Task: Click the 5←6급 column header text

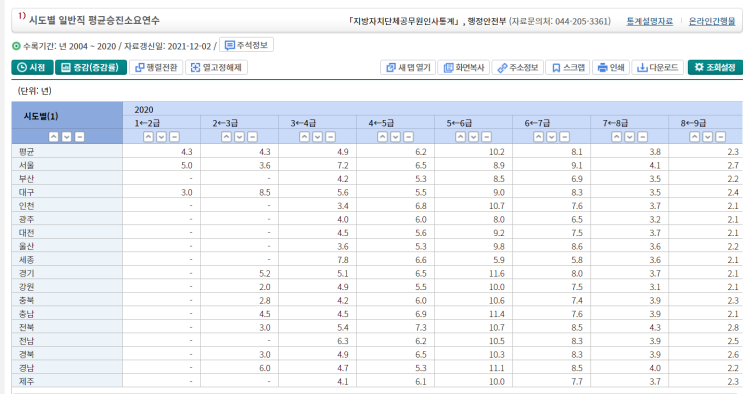Action: (459, 123)
